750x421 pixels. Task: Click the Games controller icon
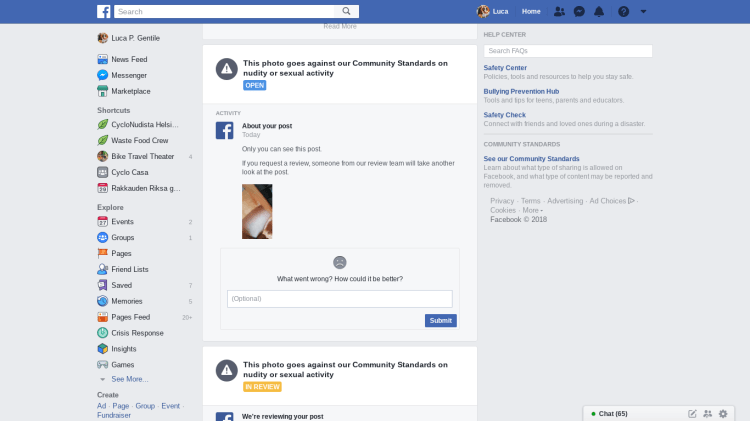(102, 365)
